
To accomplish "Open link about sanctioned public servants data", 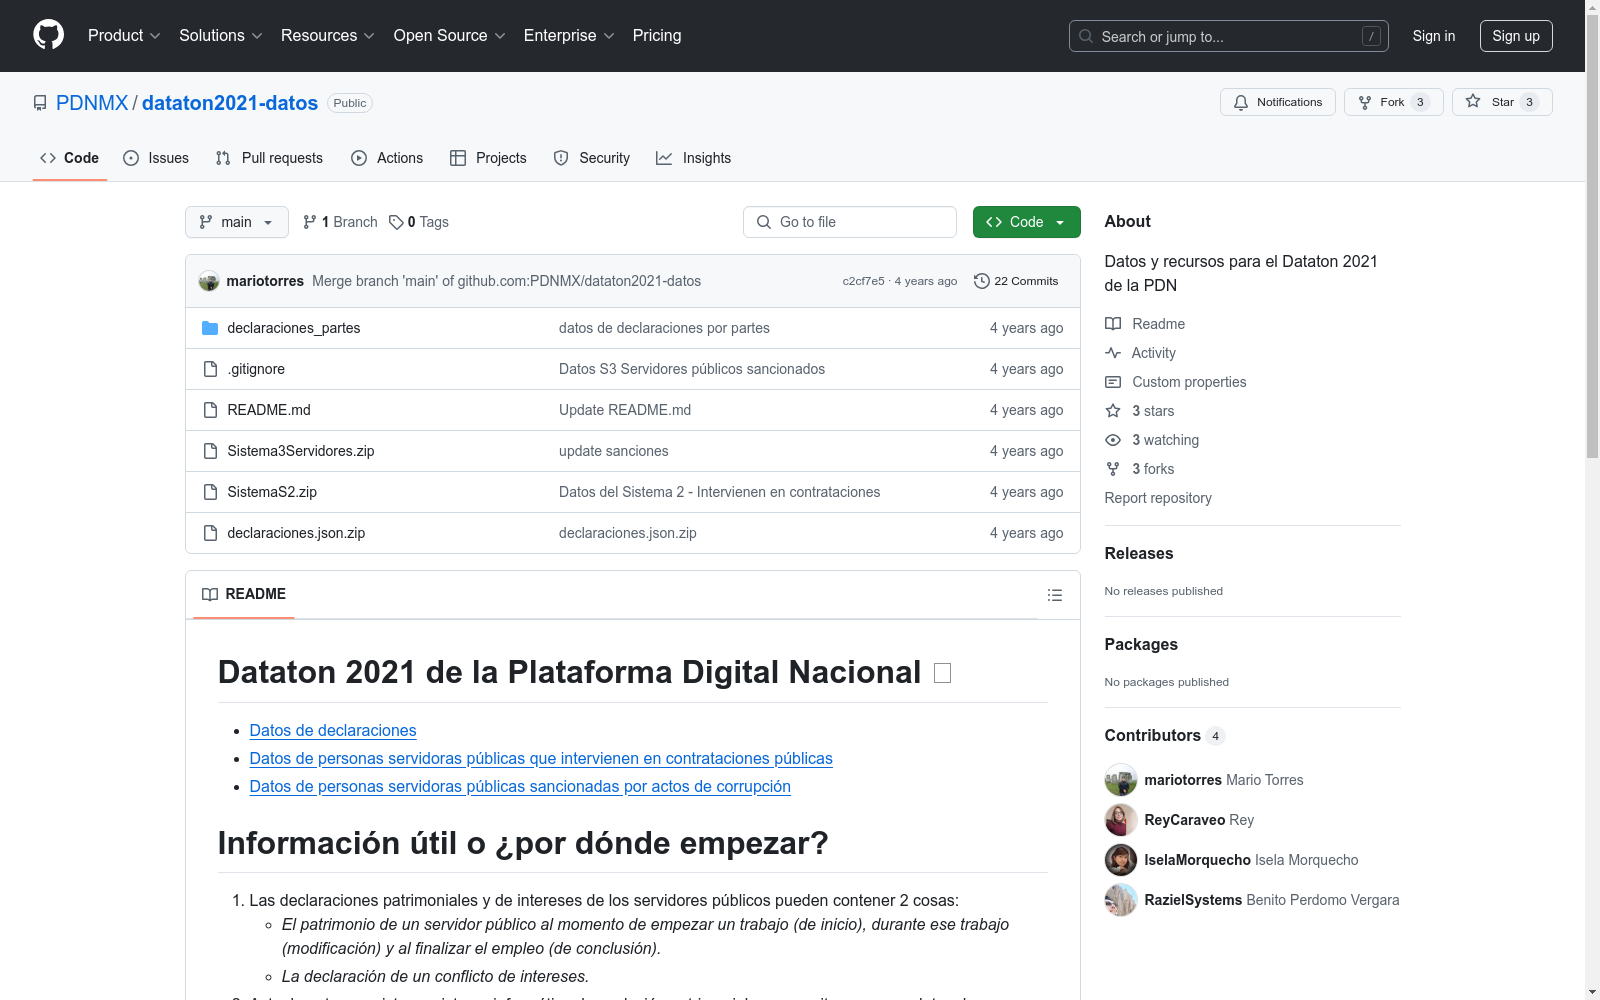I will (x=520, y=787).
